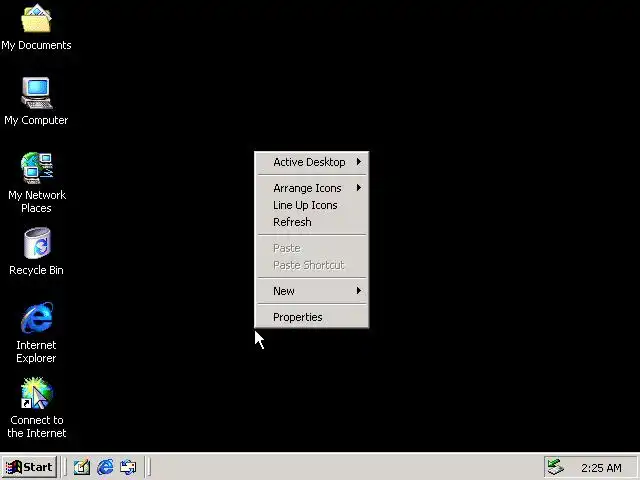The image size is (640, 480).
Task: Open the New submenu
Action: click(x=312, y=291)
